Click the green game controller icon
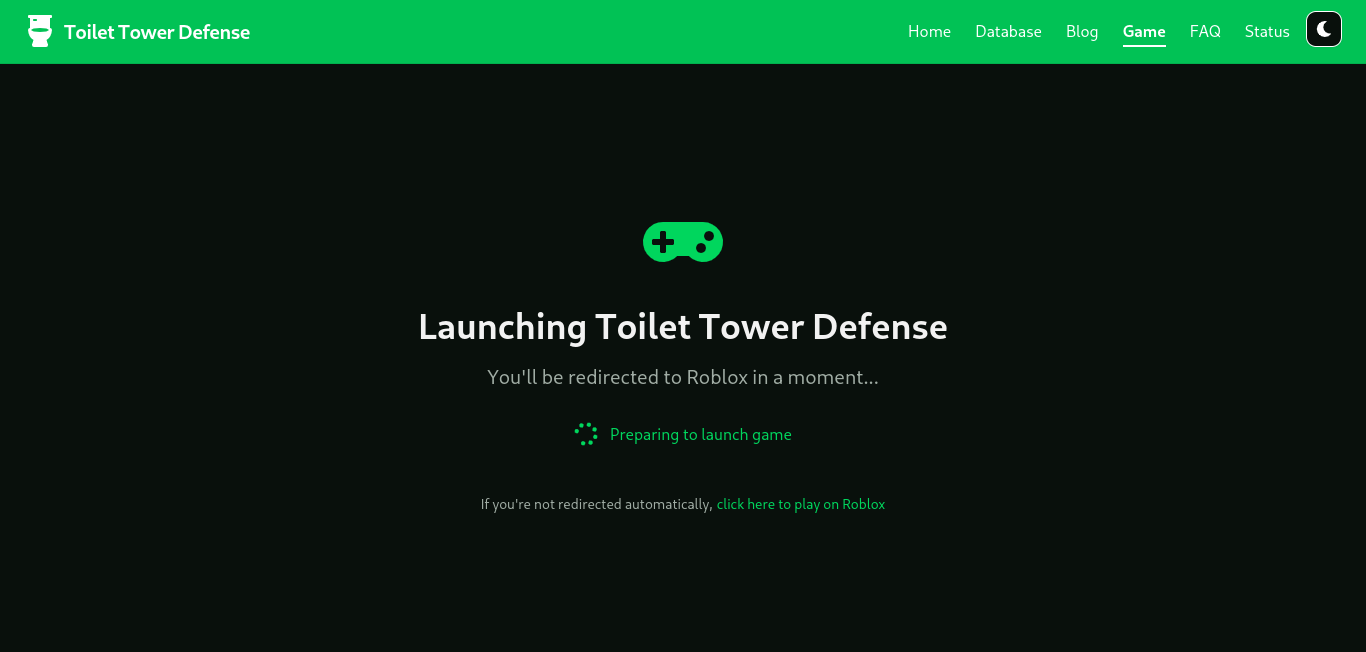The height and width of the screenshot is (652, 1366). [x=683, y=242]
